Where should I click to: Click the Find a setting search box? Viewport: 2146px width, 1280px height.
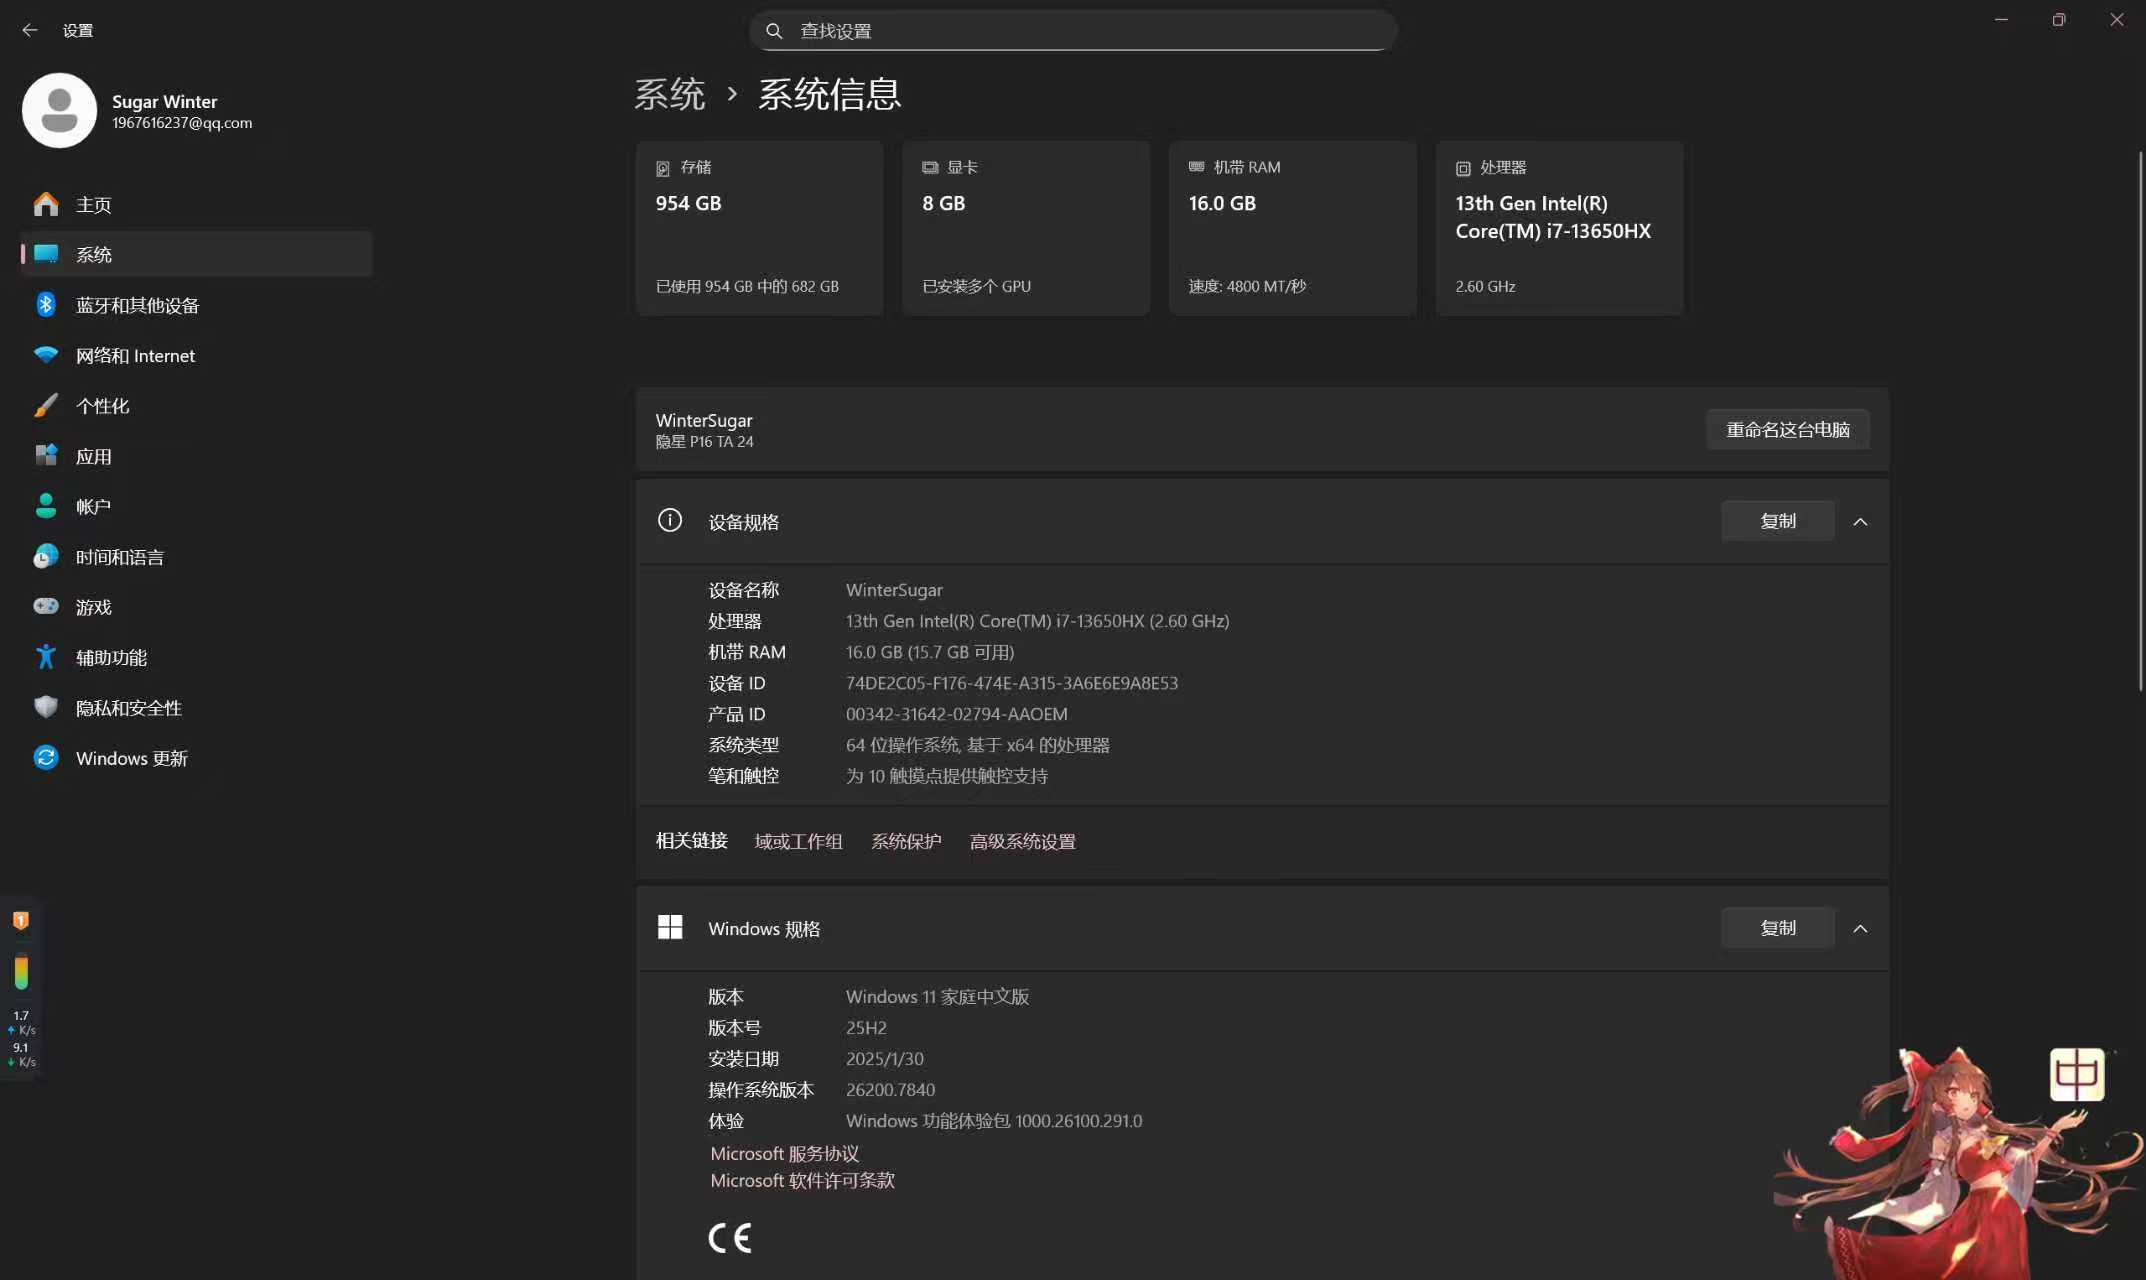coord(1072,31)
